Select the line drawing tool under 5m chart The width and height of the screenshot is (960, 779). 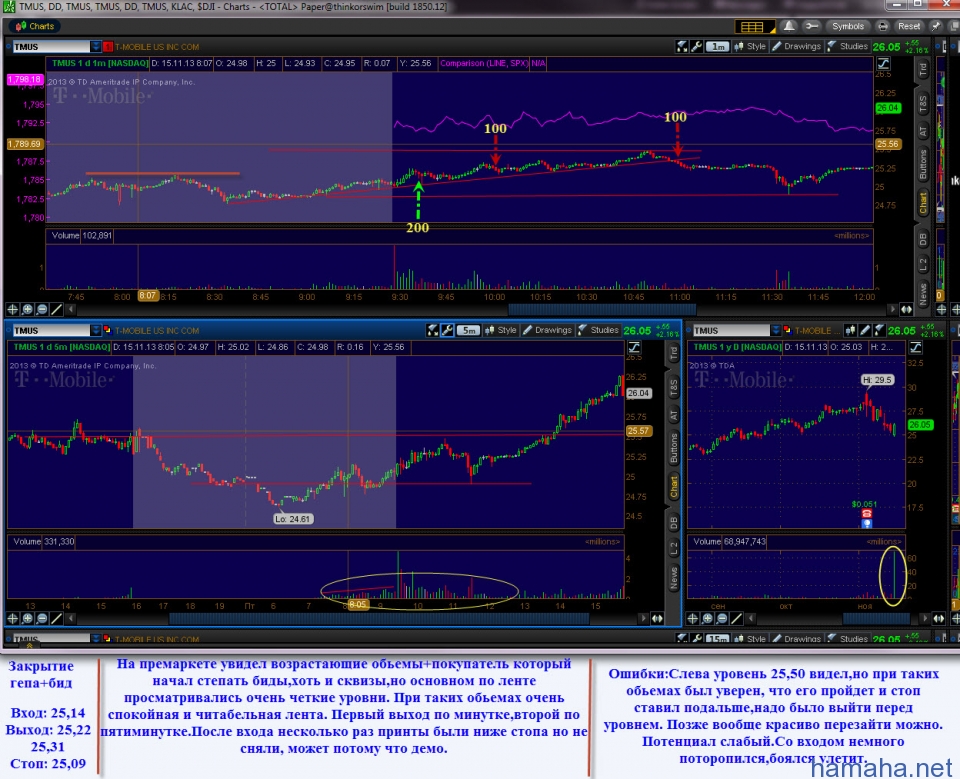(56, 619)
